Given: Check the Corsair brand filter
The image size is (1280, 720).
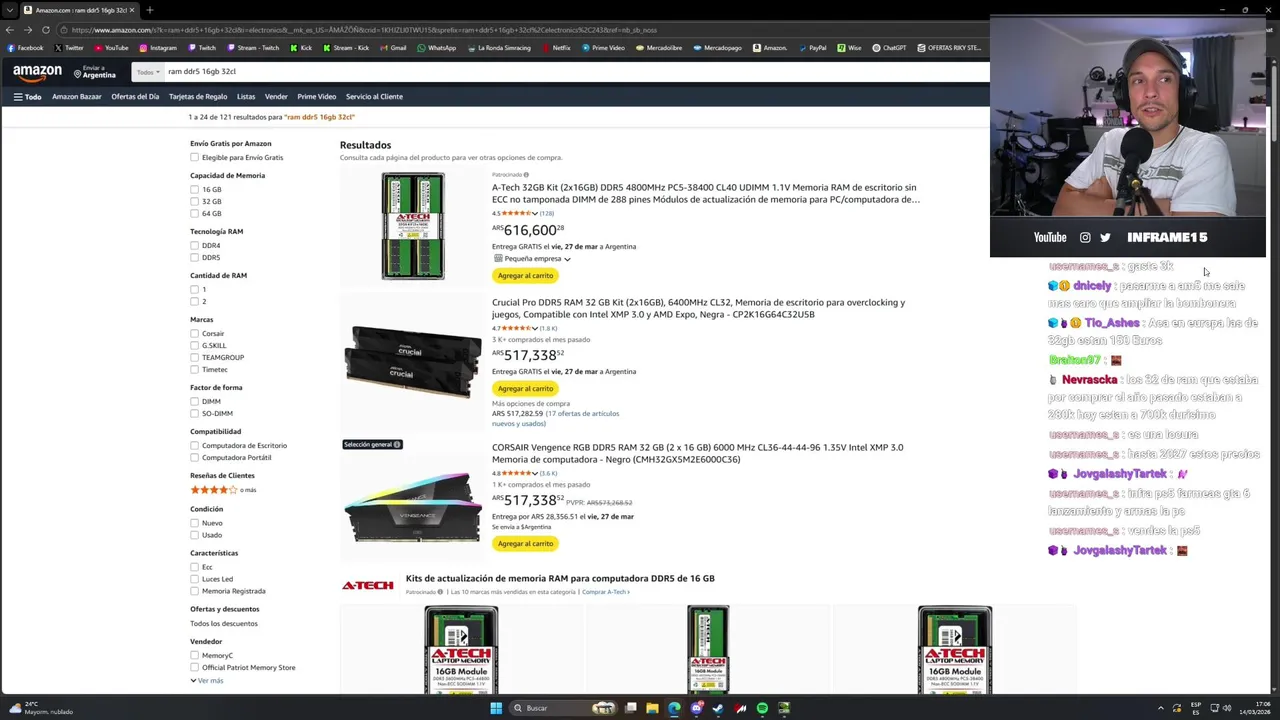Looking at the screenshot, I should (194, 333).
